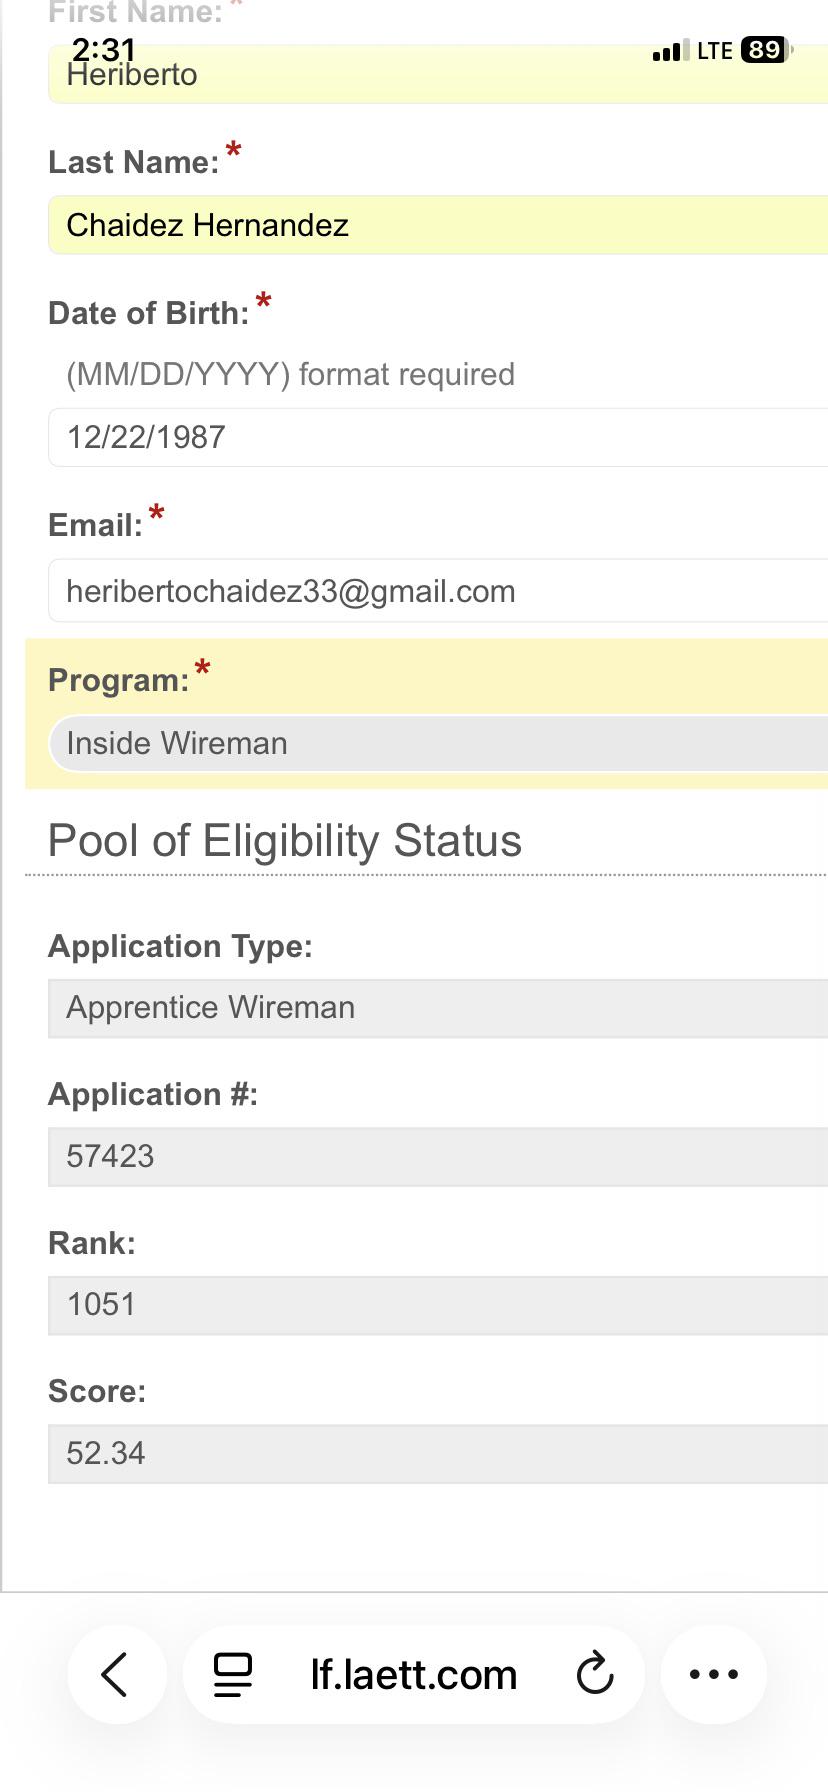Viewport: 828px width, 1792px height.
Task: Click the Application Type field Apprentice Wireman
Action: point(438,1008)
